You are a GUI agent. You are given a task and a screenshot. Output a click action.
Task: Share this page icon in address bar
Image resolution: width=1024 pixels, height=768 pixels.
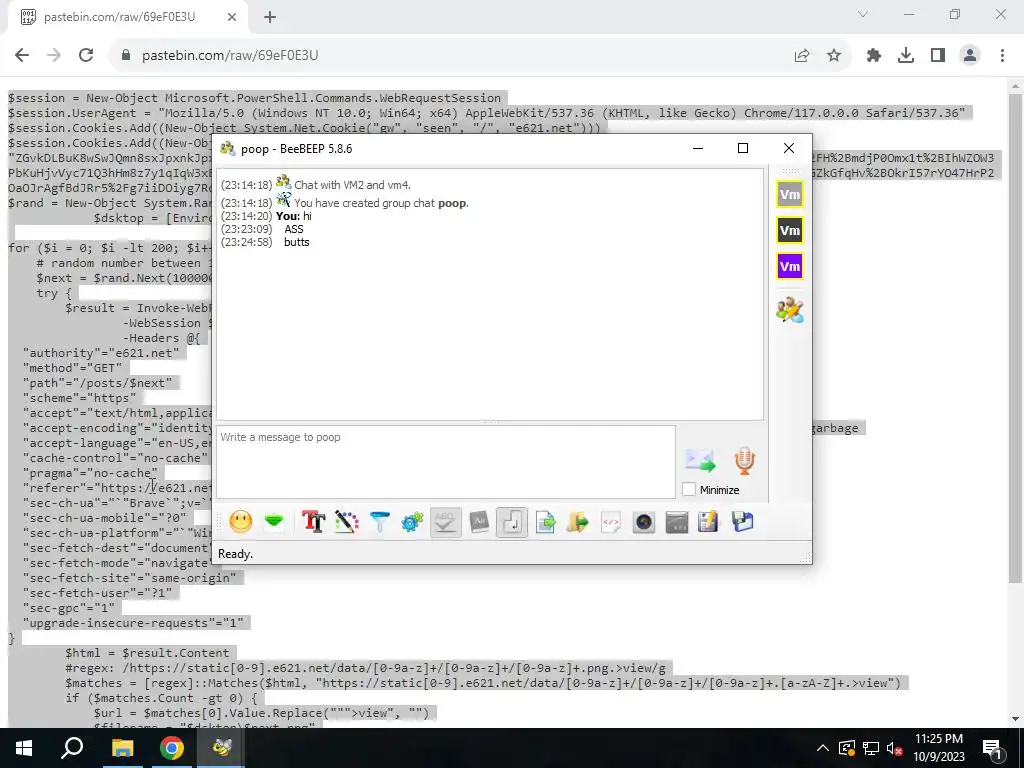pyautogui.click(x=802, y=56)
